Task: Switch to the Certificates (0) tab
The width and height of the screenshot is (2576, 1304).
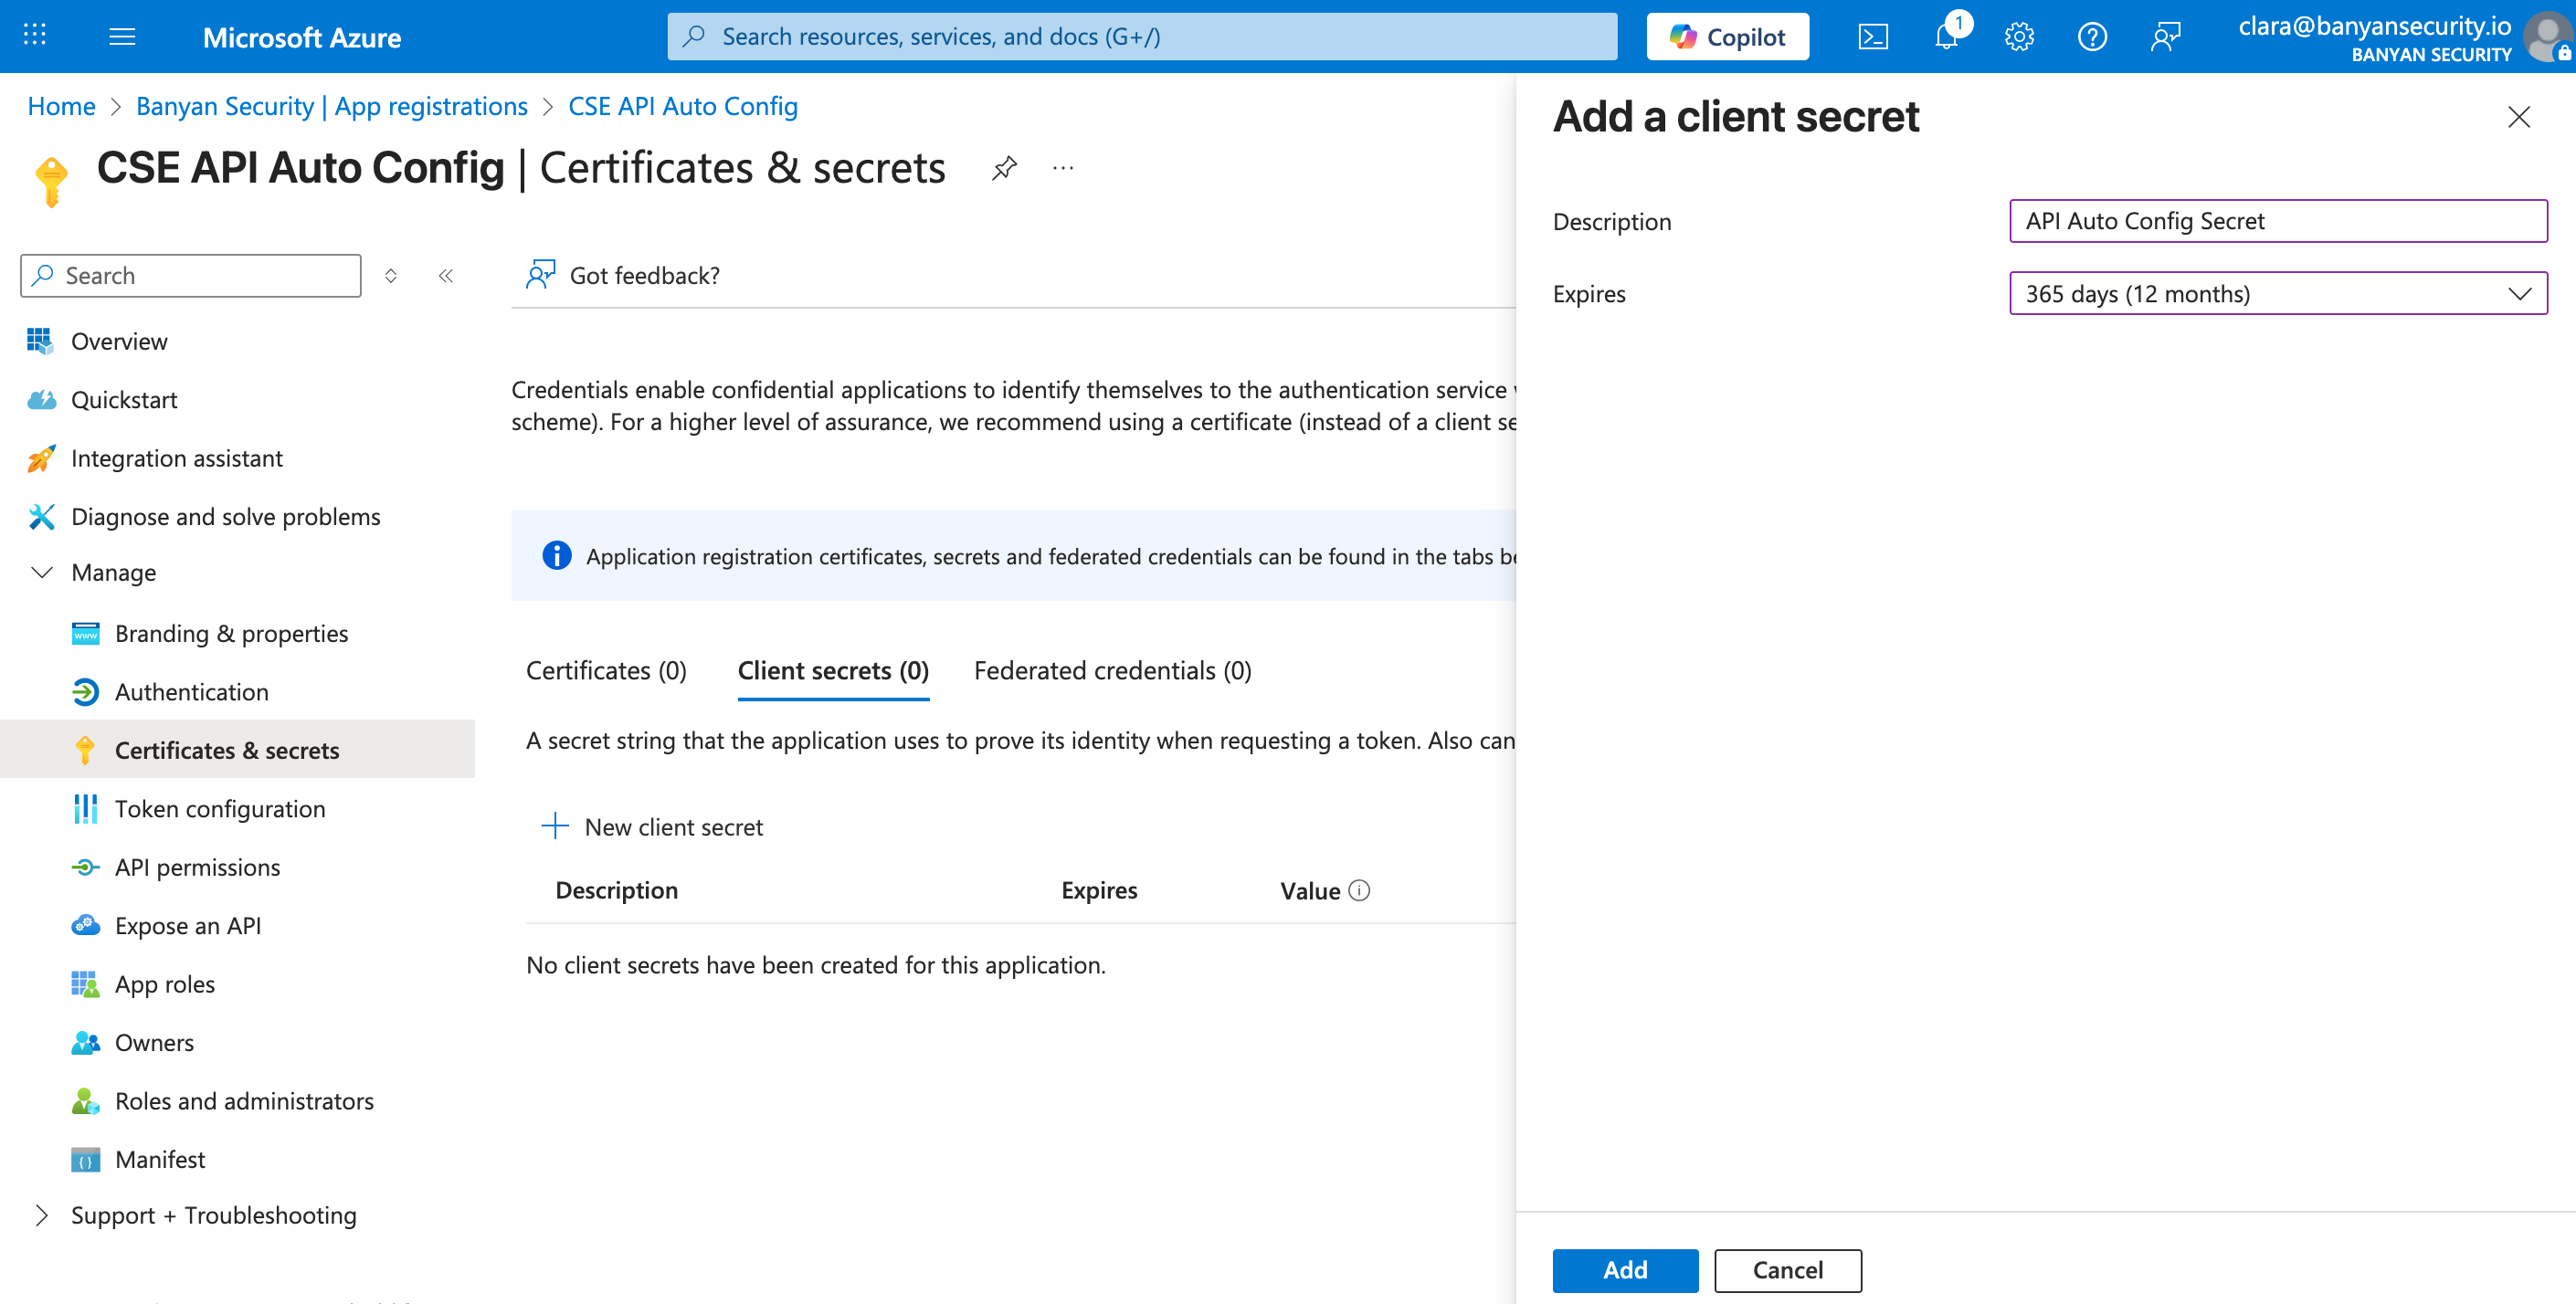Action: point(606,670)
